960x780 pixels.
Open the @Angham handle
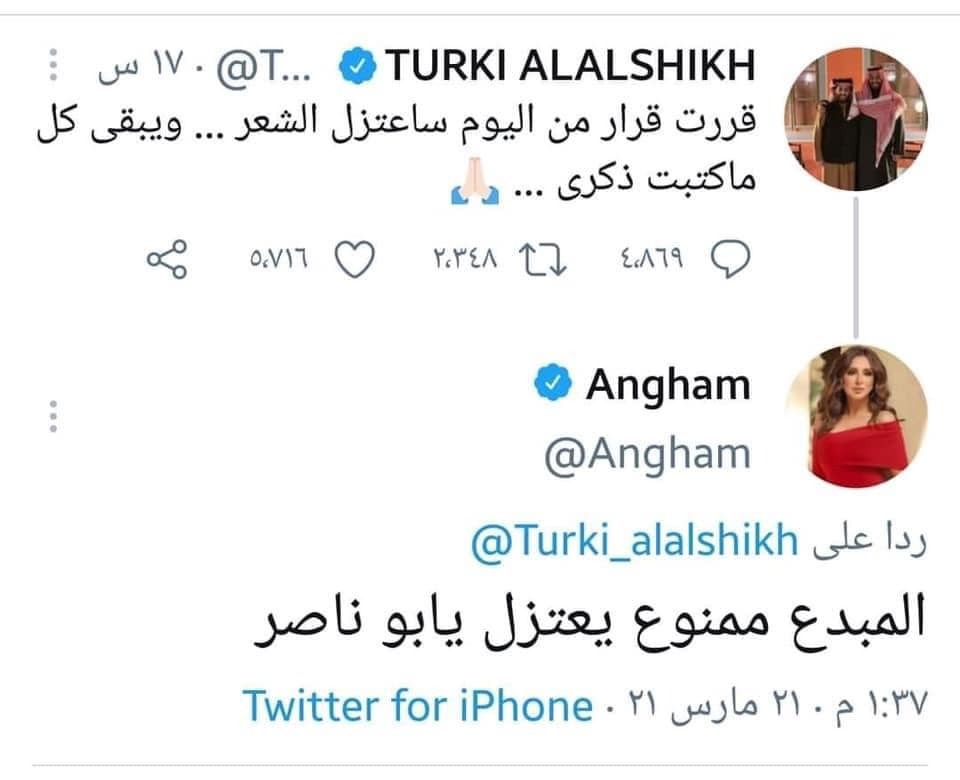[647, 454]
